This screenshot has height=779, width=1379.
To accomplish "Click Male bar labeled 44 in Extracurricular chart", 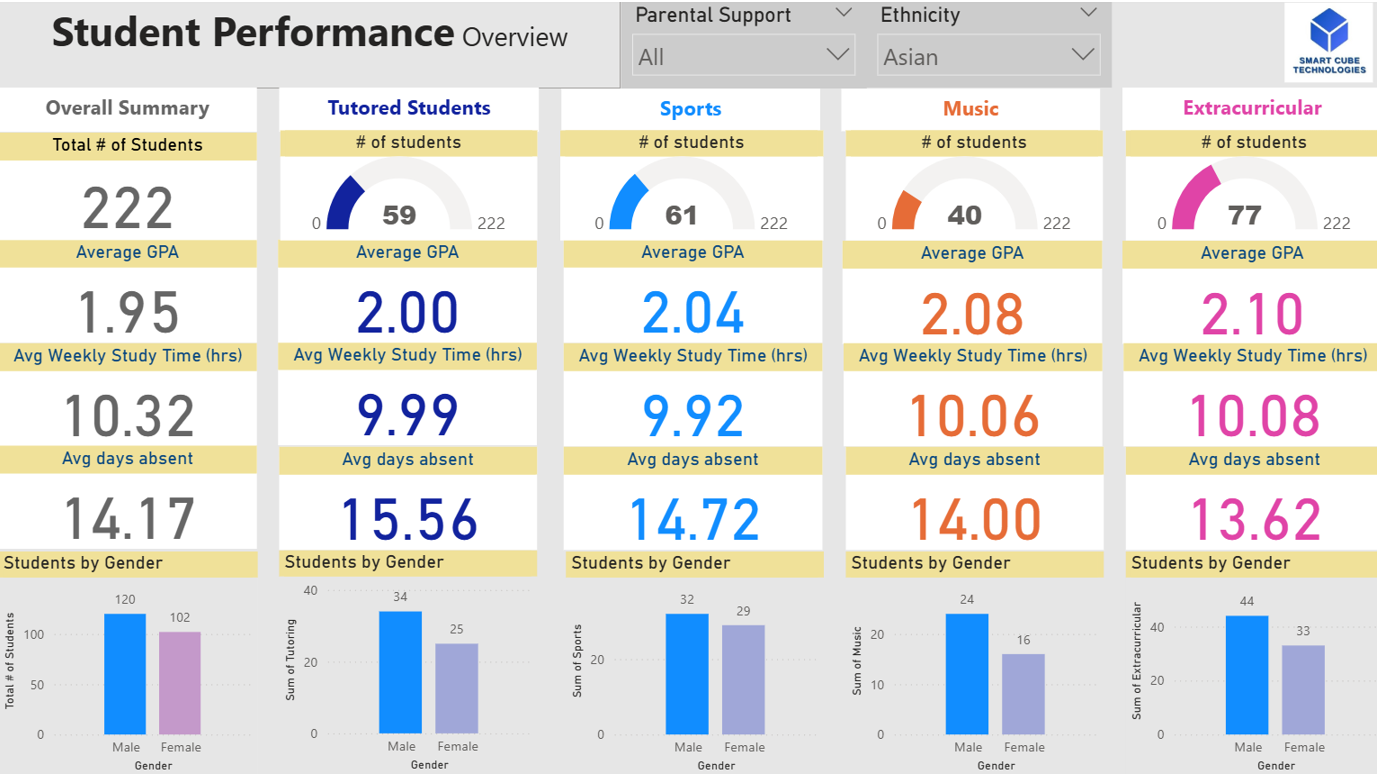I will click(x=1247, y=675).
